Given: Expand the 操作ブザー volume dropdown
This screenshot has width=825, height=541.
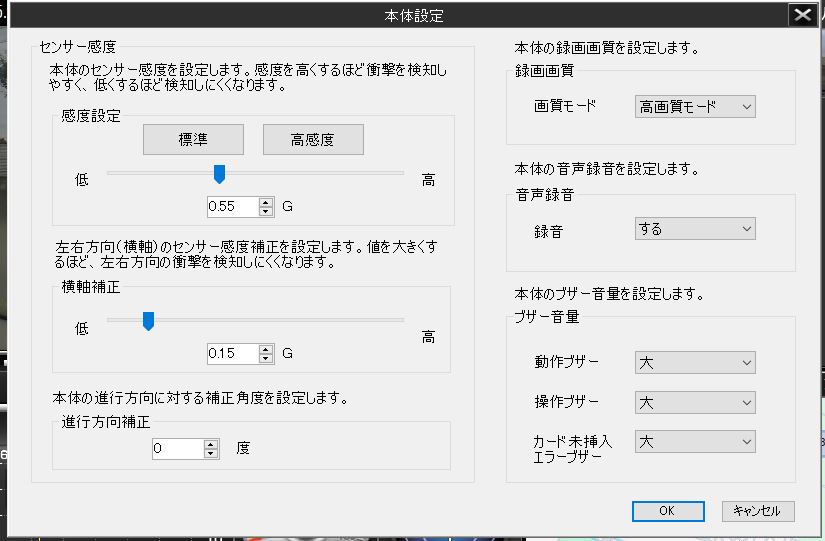Looking at the screenshot, I should tap(695, 402).
